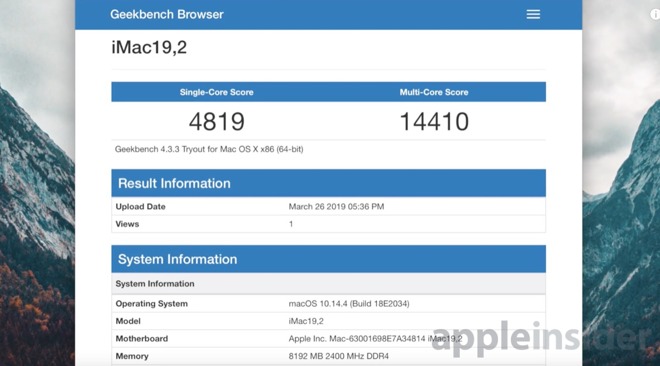
Task: Select the Model value iMac19,2
Action: pos(306,321)
